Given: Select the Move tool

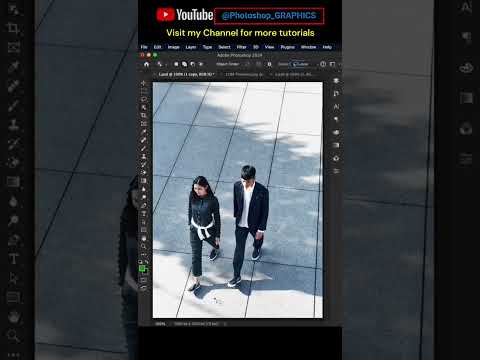Looking at the screenshot, I should coord(144,83).
